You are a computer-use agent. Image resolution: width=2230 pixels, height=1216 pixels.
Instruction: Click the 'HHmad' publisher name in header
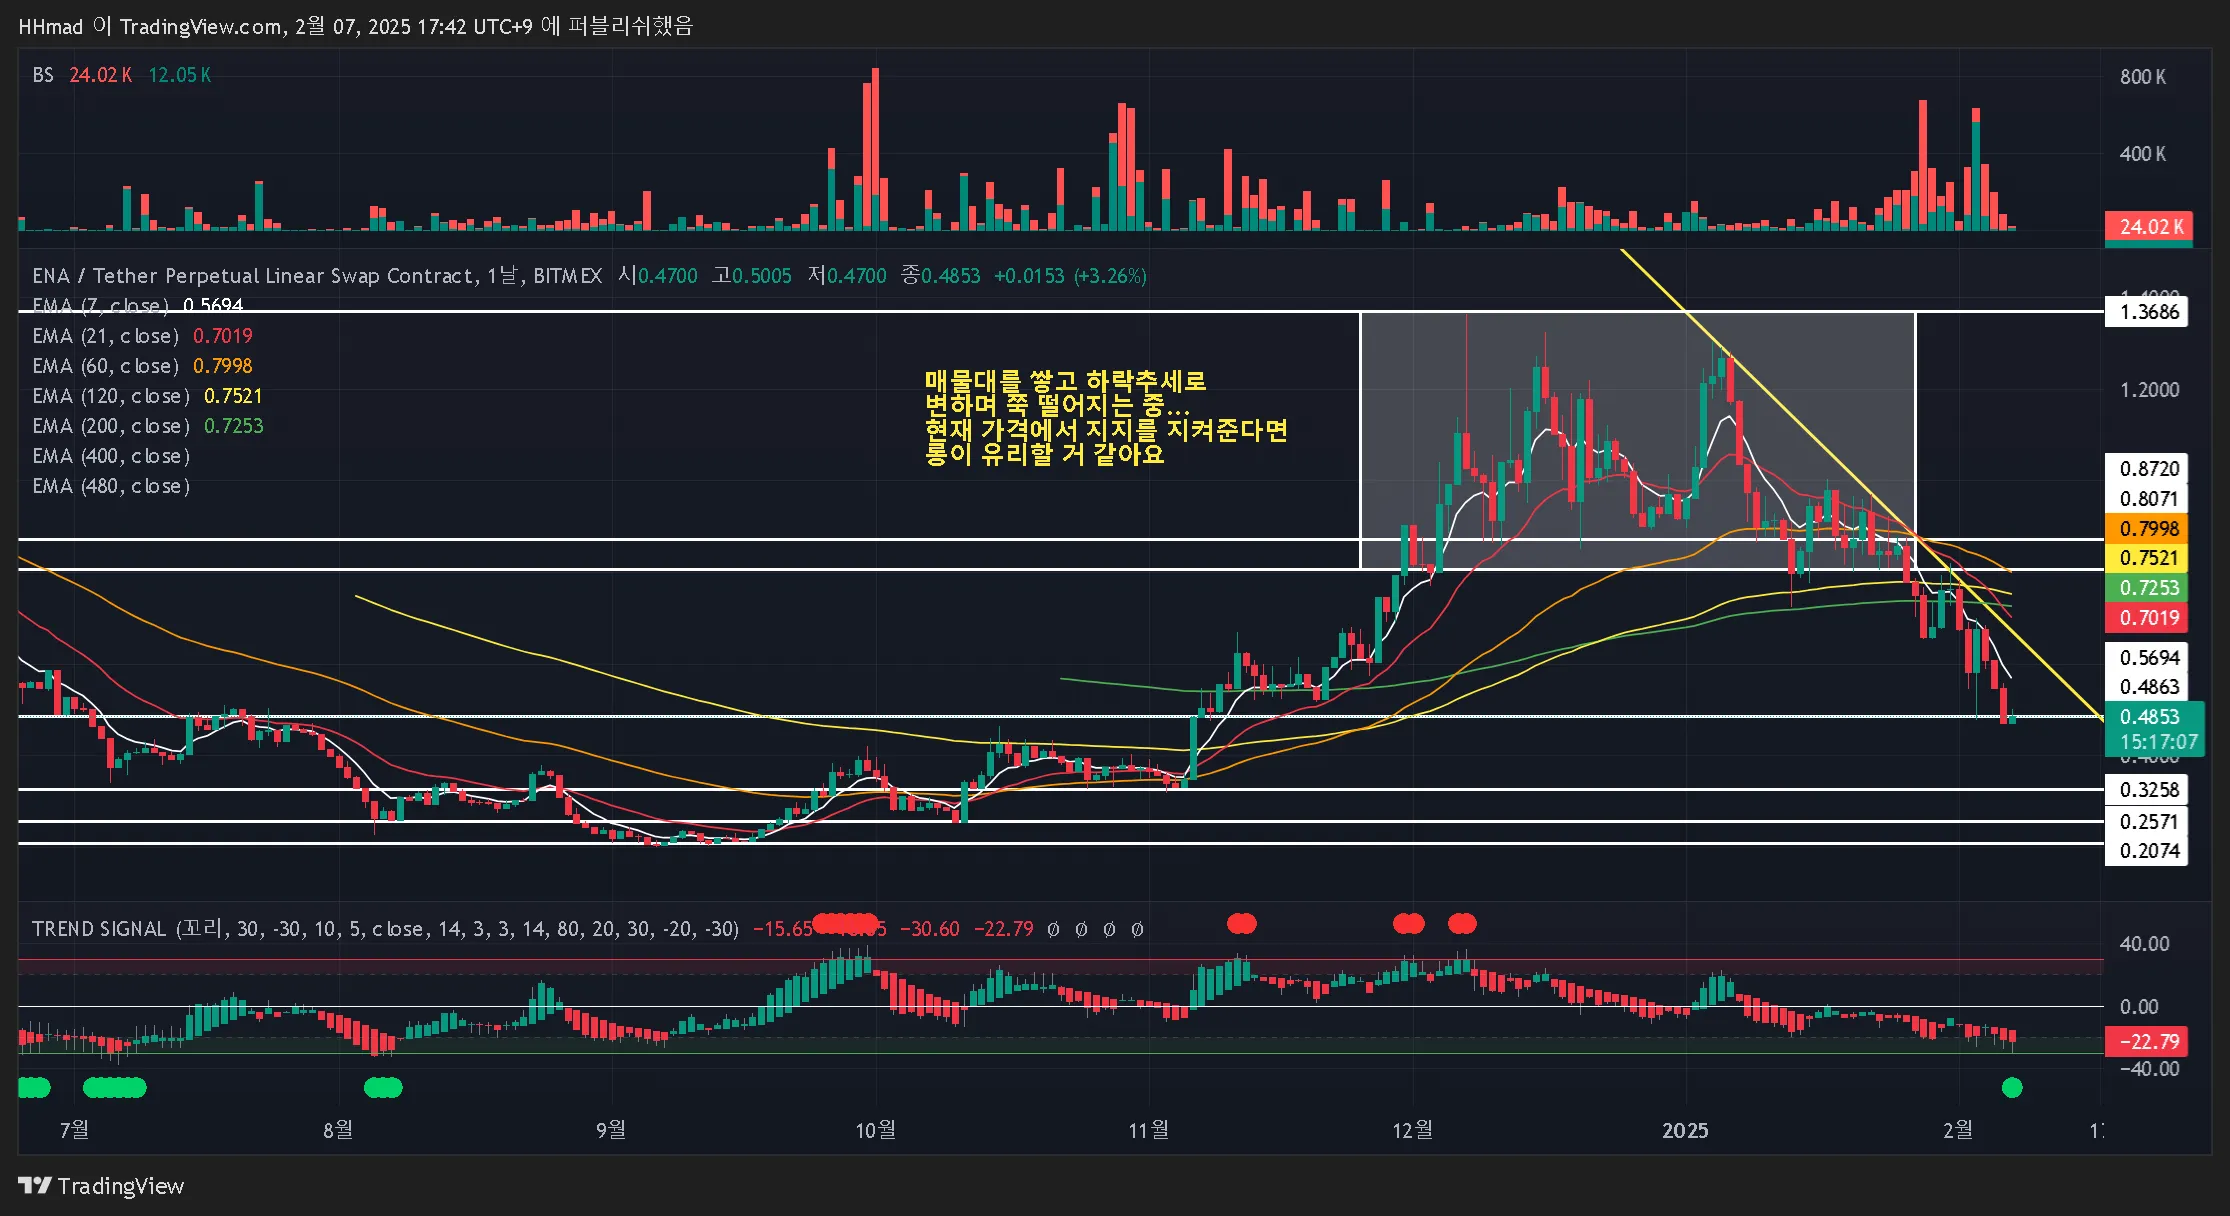pos(50,26)
